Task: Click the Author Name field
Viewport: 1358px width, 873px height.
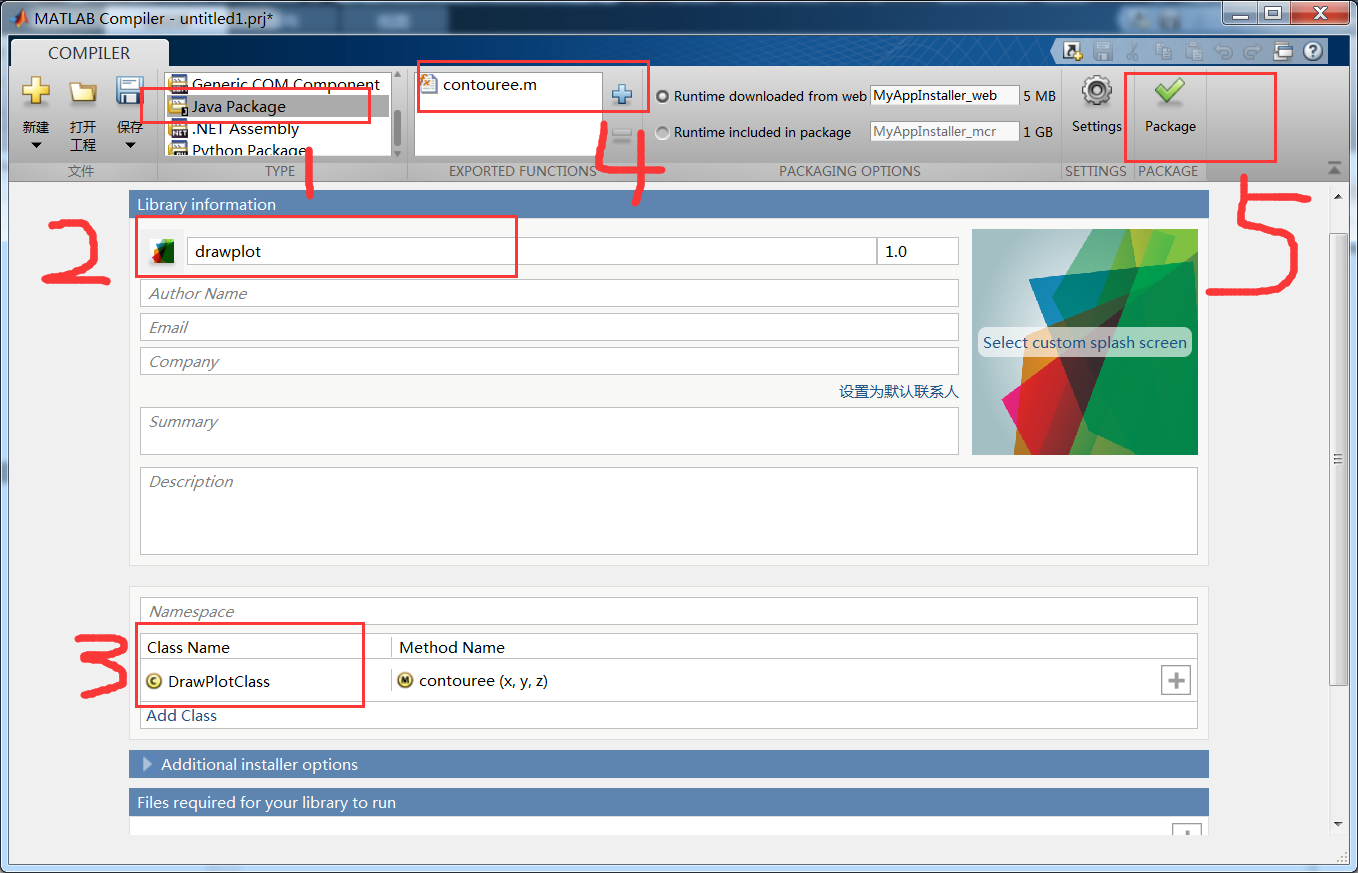Action: 549,293
